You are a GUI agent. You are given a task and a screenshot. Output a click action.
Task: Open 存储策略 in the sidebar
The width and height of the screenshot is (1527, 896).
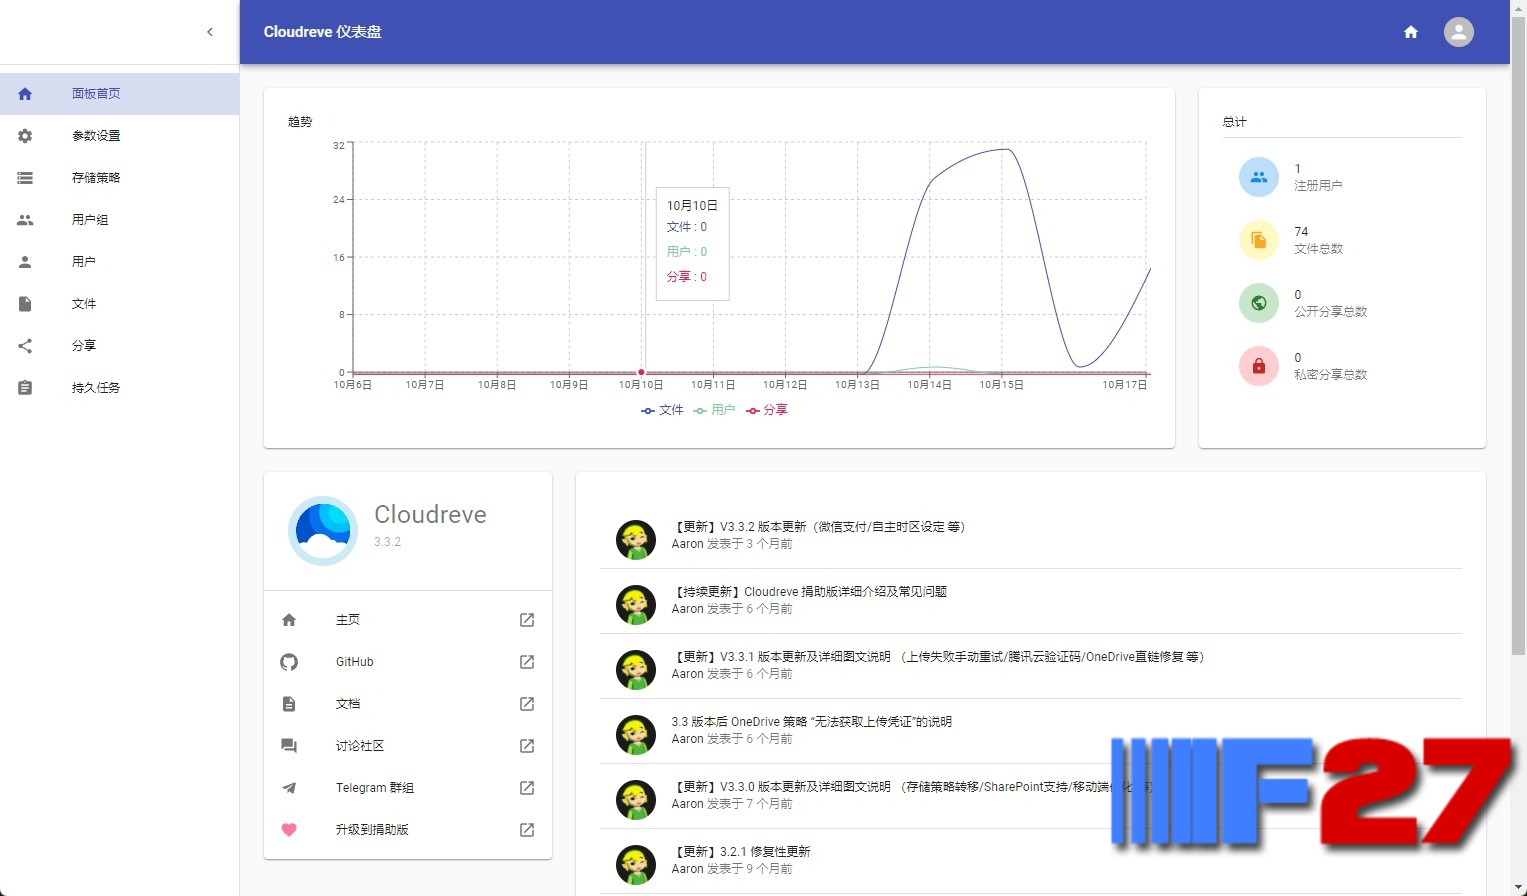120,178
